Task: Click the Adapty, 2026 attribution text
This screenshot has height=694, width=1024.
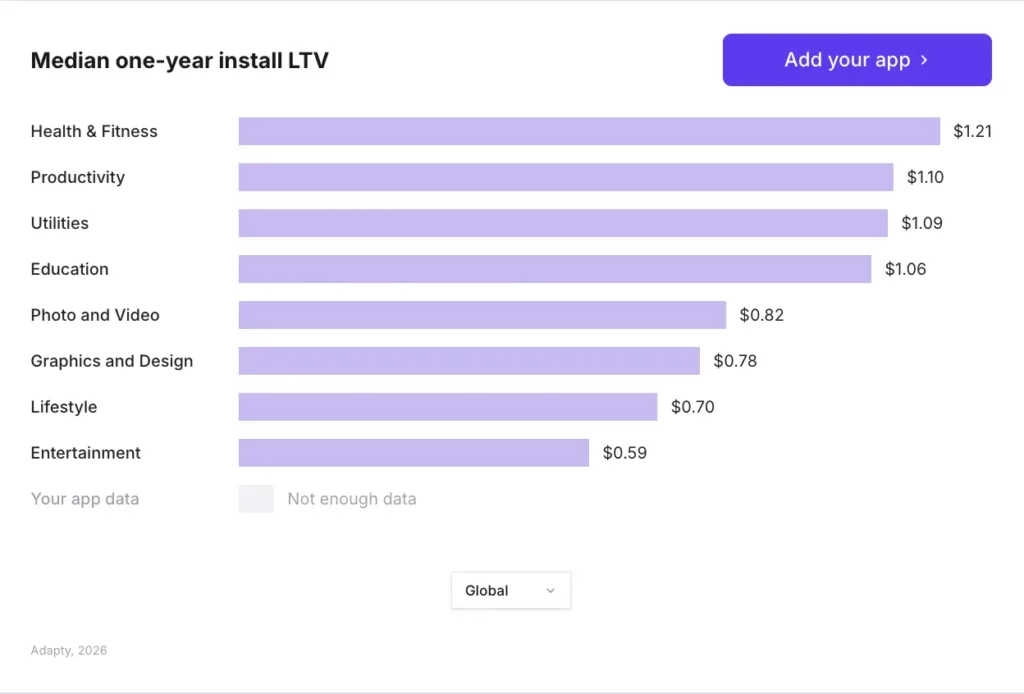Action: pos(68,650)
